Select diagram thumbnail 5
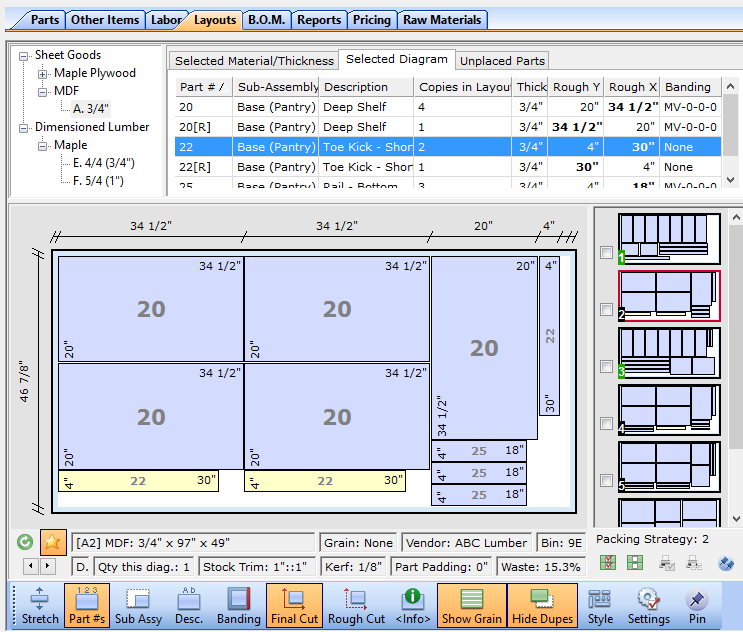The height and width of the screenshot is (632, 743). pyautogui.click(x=669, y=467)
